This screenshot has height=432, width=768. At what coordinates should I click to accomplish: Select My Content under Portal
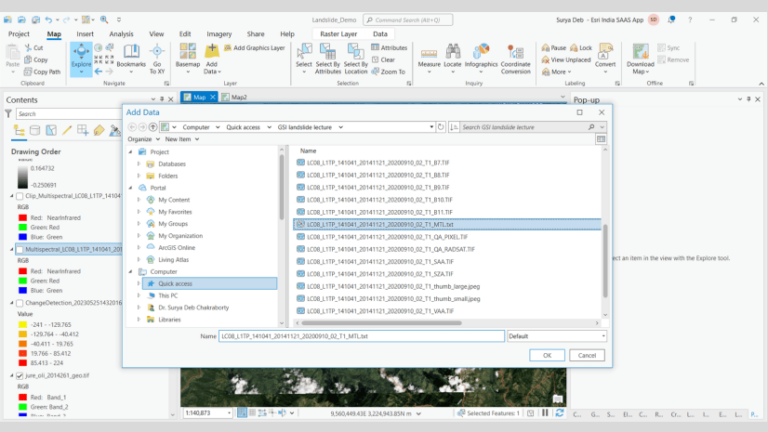174,200
